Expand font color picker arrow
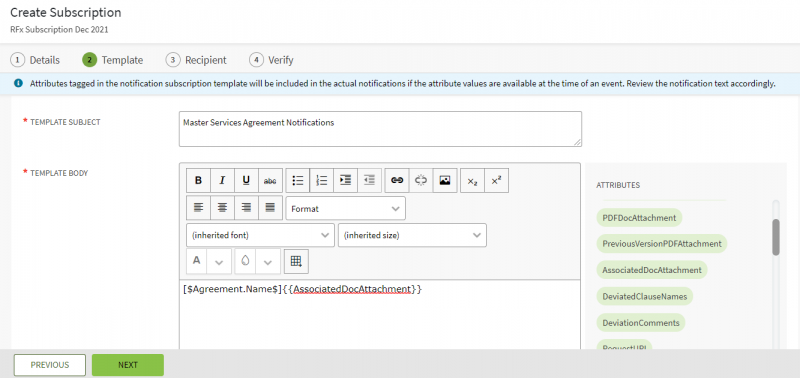 click(x=219, y=262)
